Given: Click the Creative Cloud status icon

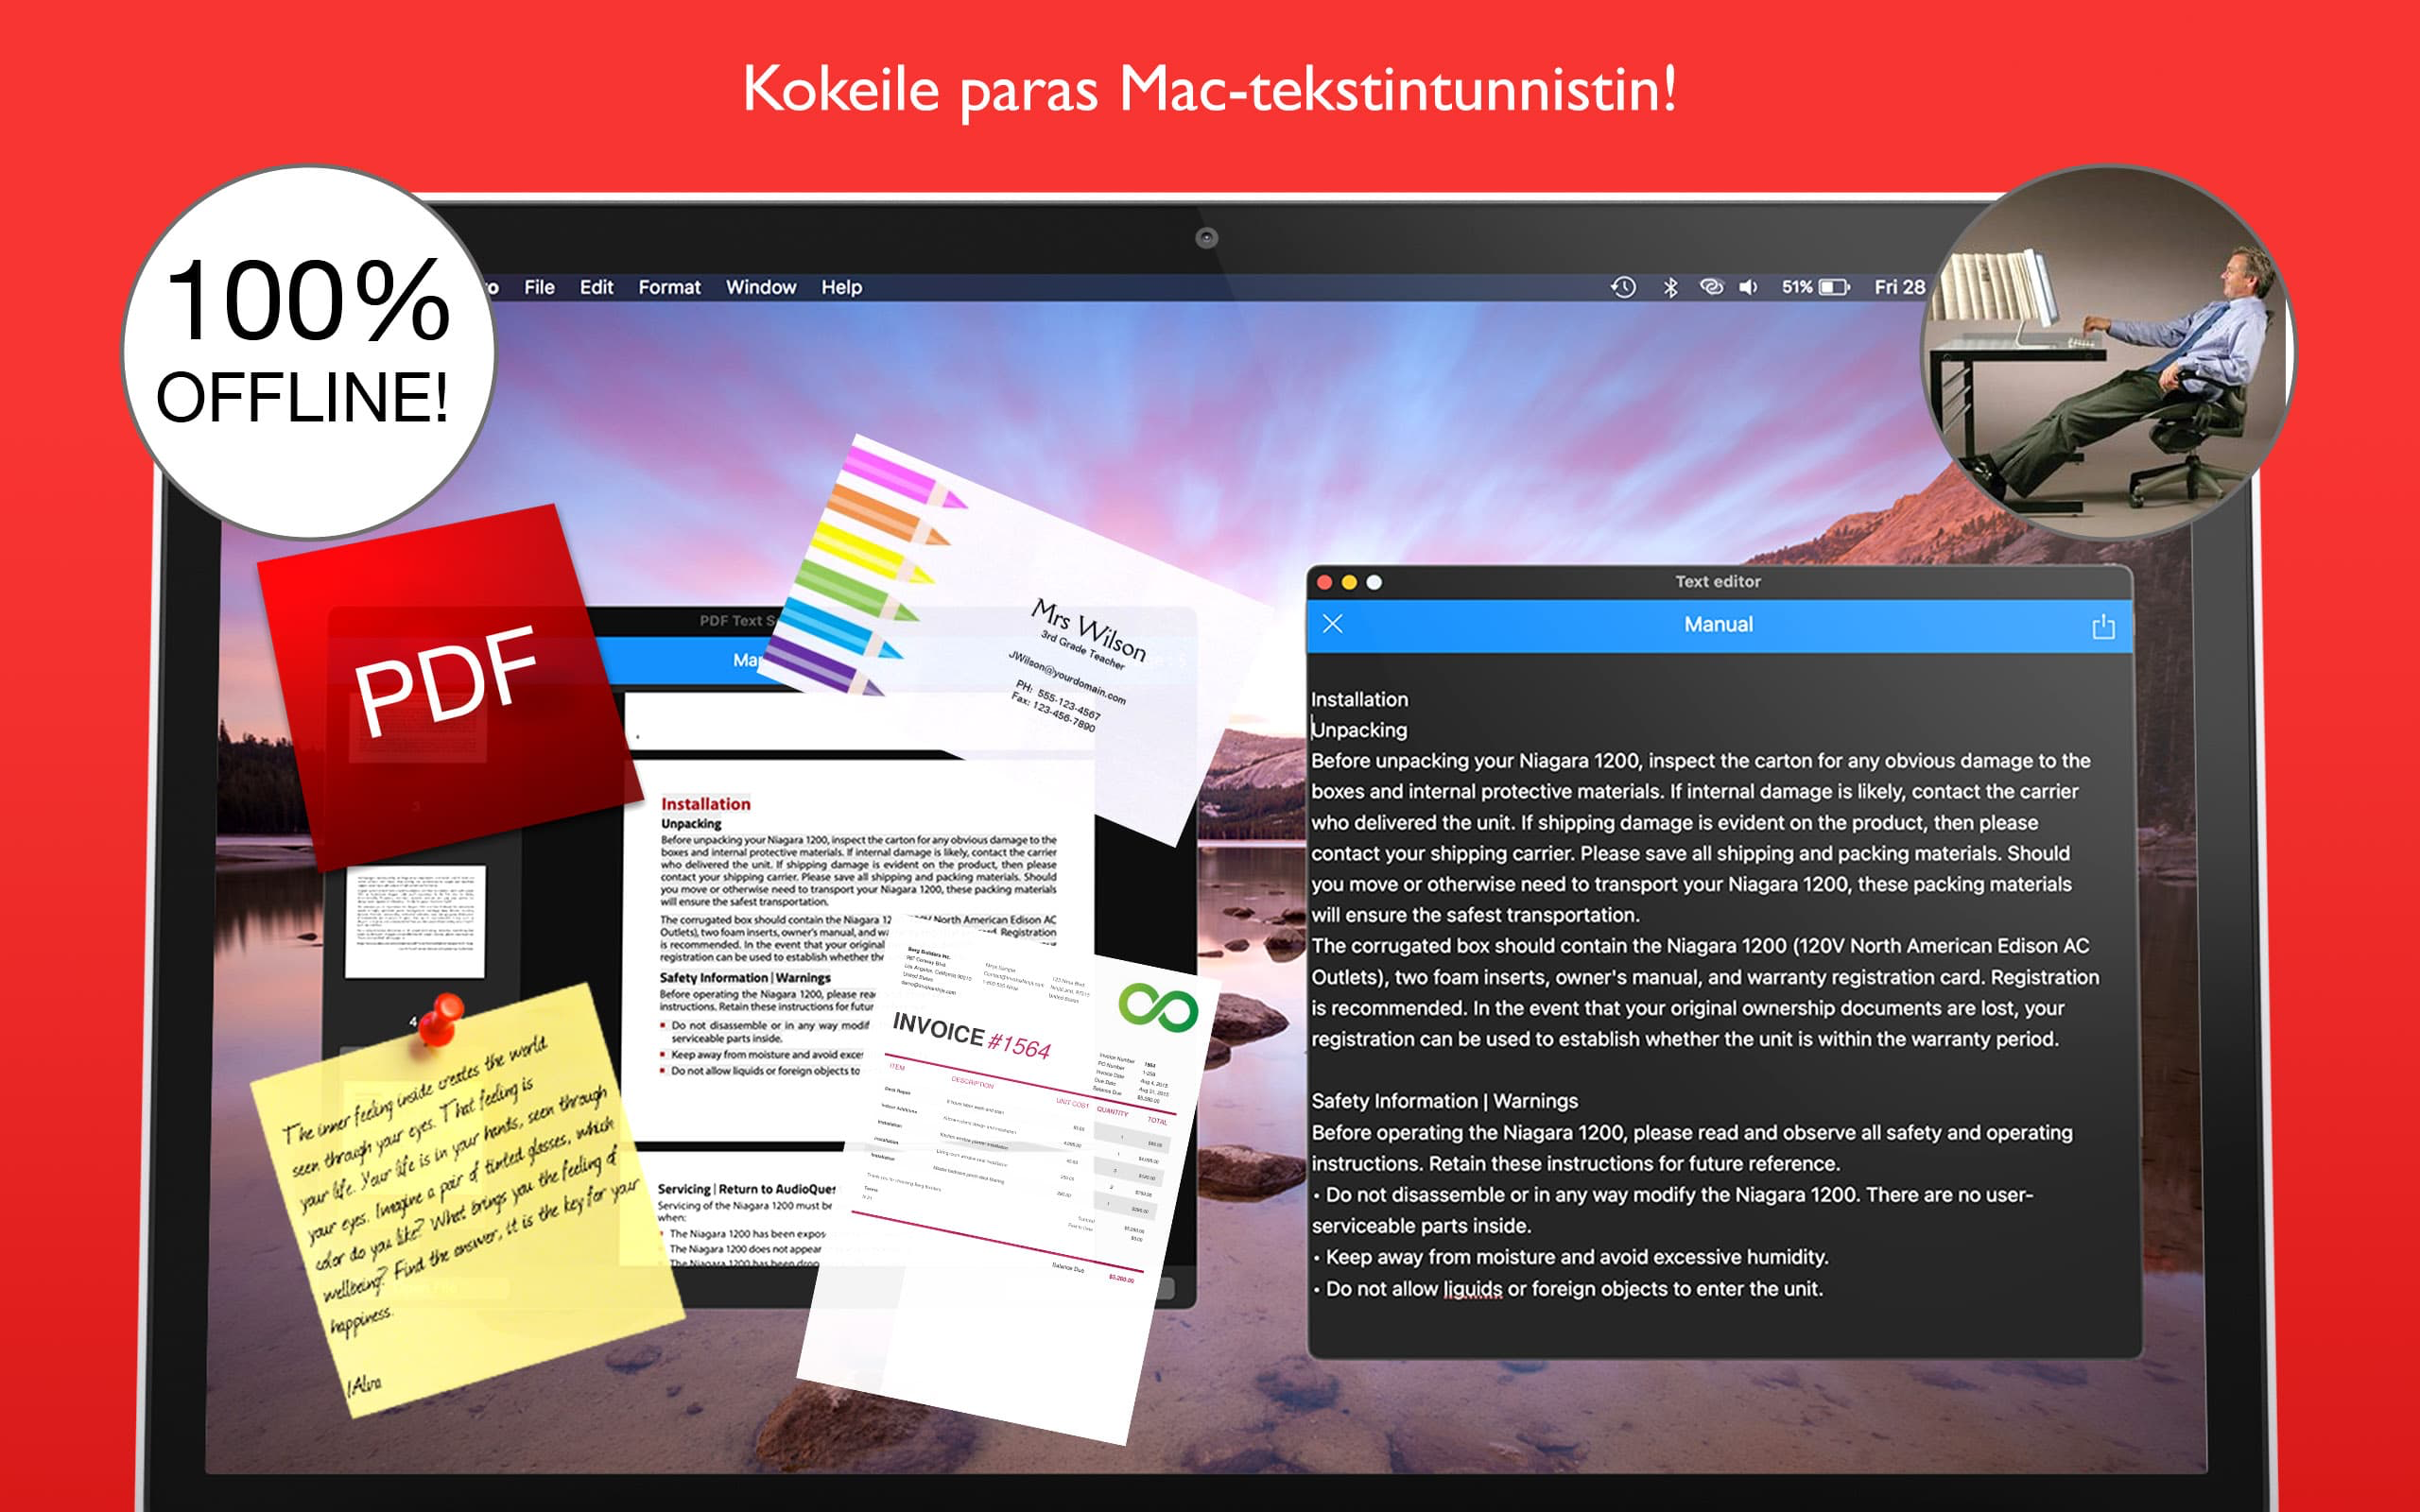Looking at the screenshot, I should (x=1711, y=287).
